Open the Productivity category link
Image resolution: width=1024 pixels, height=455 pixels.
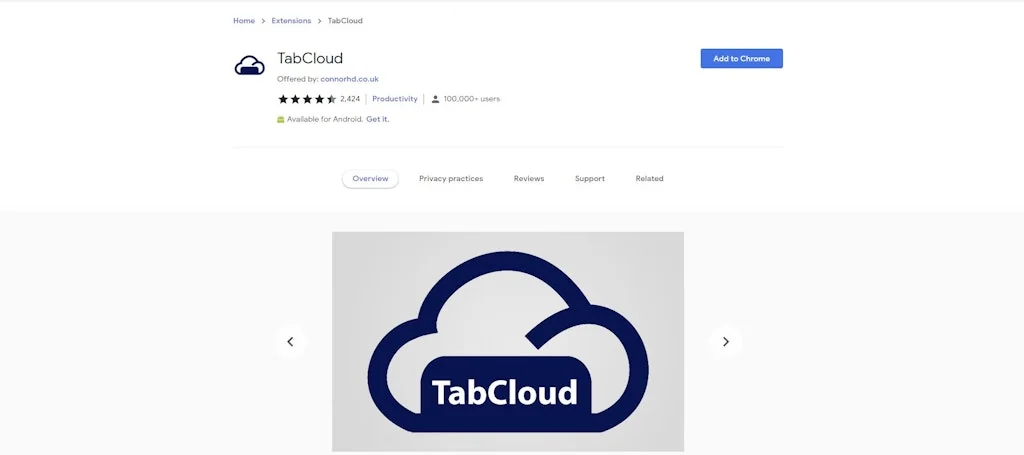(395, 99)
